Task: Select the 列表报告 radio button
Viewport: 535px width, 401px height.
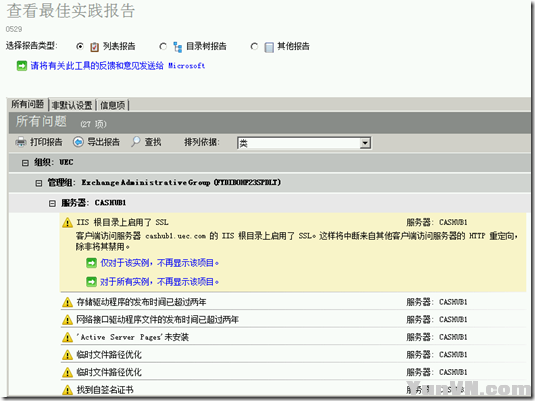Action: point(80,46)
